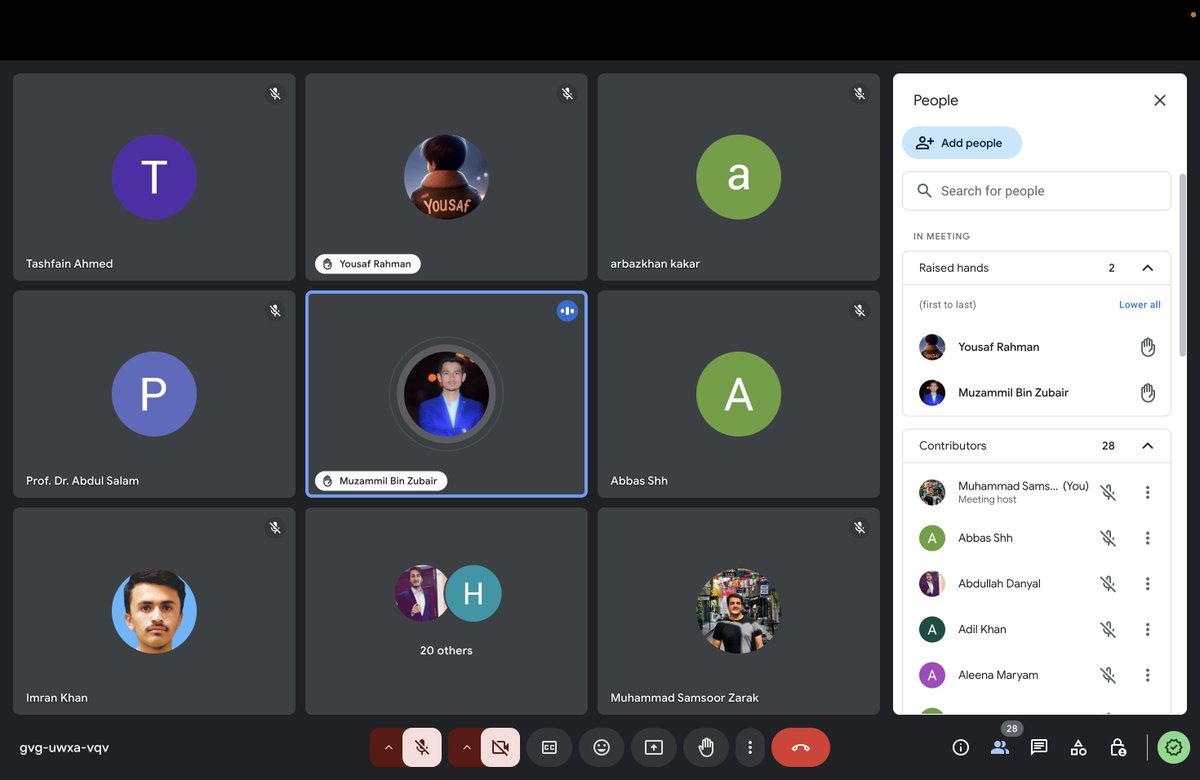1200x780 pixels.
Task: Leave the call with red hang-up button
Action: [800, 747]
